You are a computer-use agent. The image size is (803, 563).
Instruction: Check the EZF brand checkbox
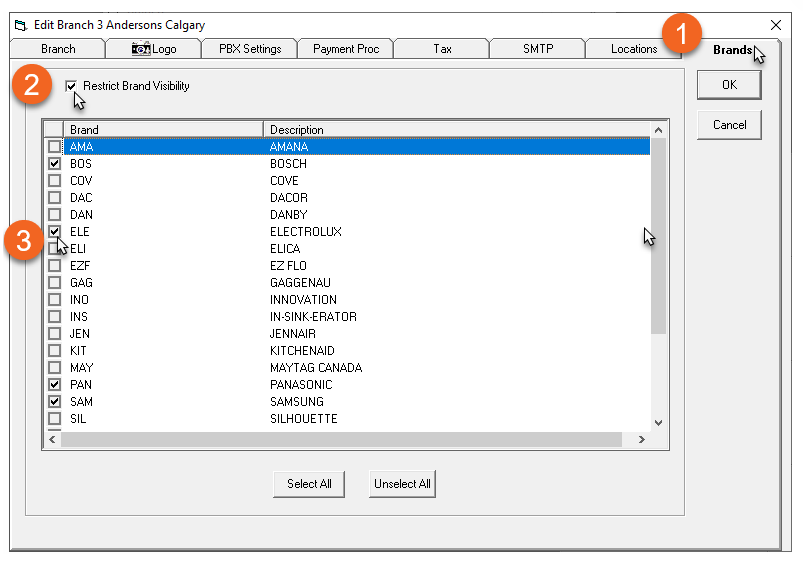[54, 265]
